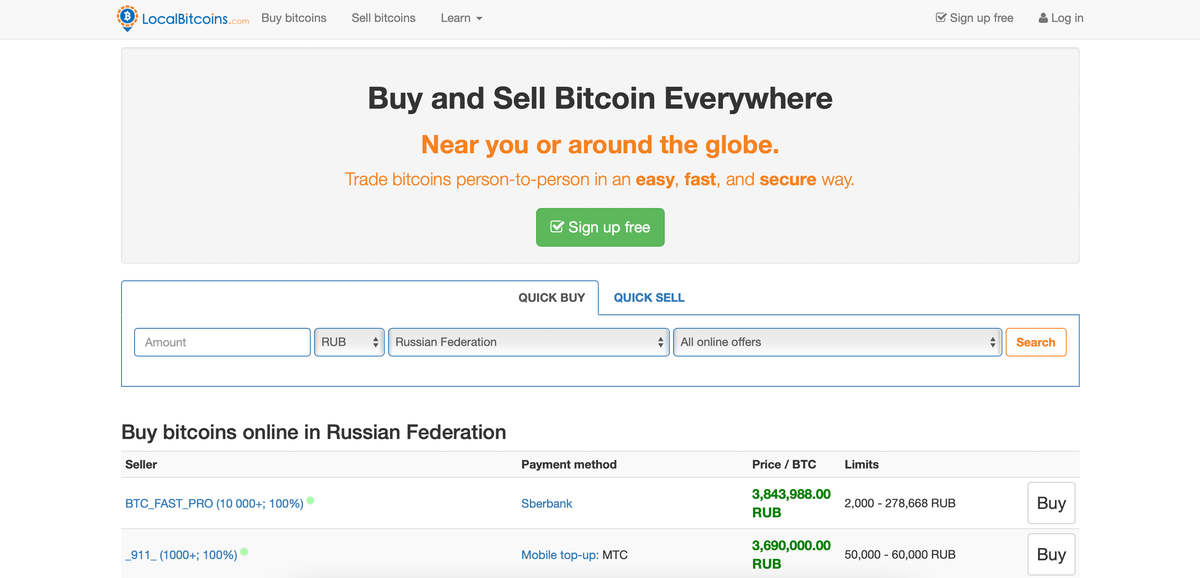Image resolution: width=1200 pixels, height=578 pixels.
Task: Switch to the QUICK SELL tab
Action: [x=649, y=297]
